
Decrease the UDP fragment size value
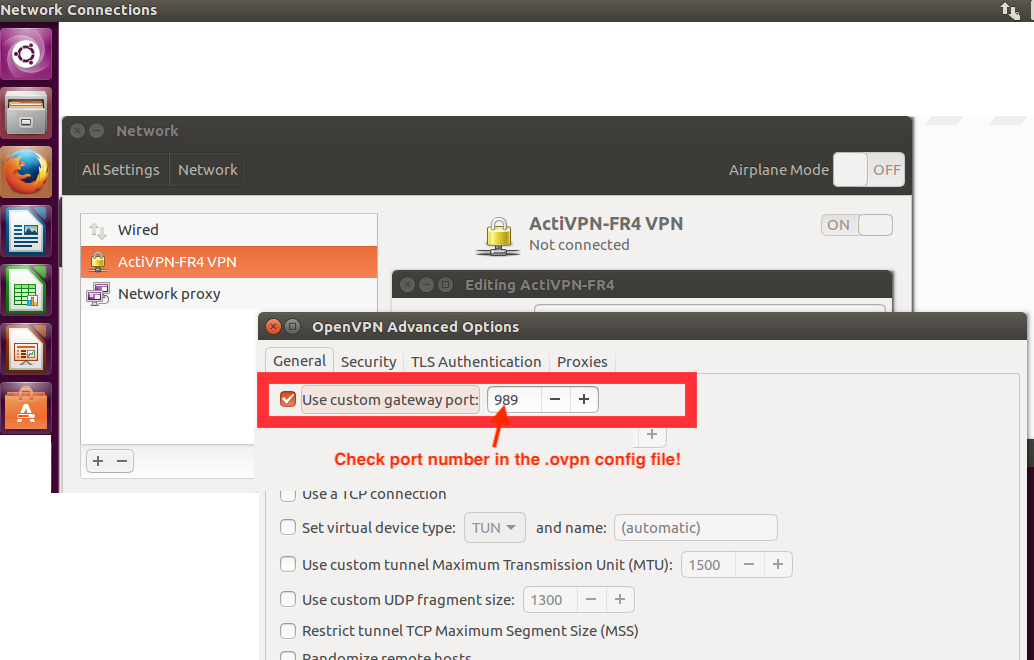click(591, 599)
